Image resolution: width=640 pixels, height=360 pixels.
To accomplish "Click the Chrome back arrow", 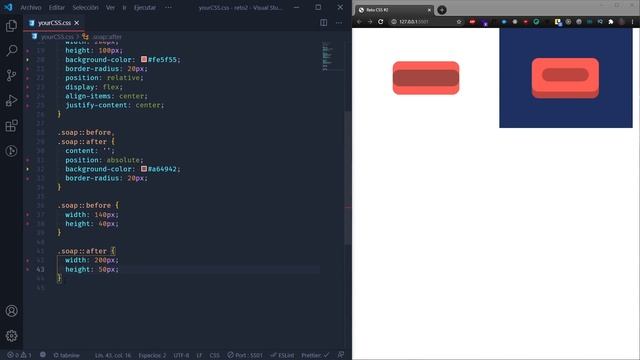I will pos(359,22).
